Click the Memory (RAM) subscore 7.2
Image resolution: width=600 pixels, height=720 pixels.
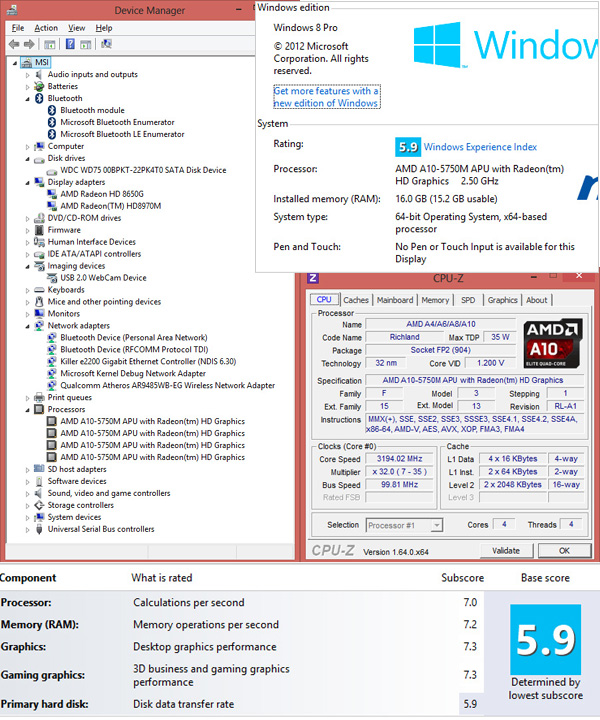pyautogui.click(x=470, y=624)
